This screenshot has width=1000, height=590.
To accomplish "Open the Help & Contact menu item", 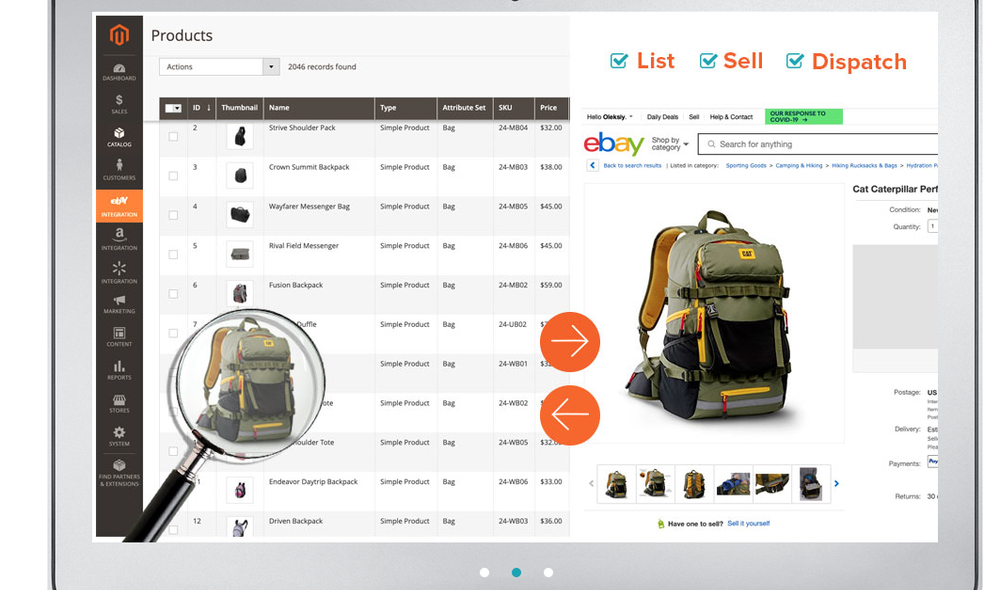I will click(731, 116).
